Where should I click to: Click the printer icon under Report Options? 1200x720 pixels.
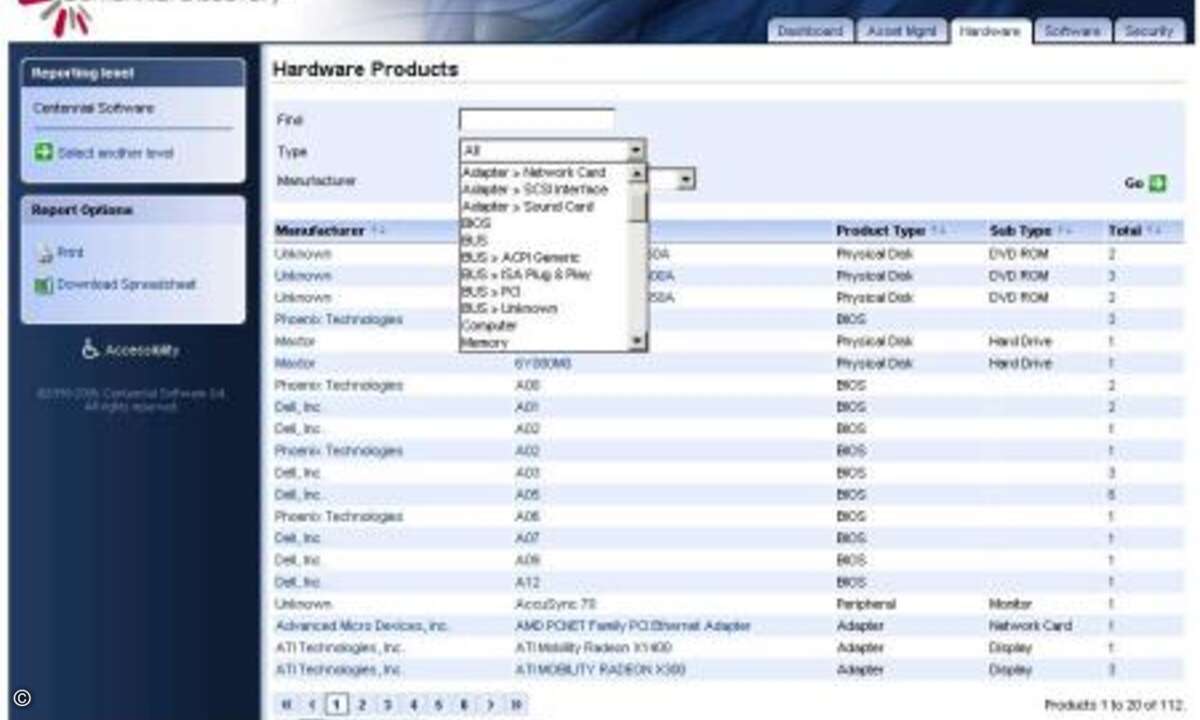pos(44,253)
